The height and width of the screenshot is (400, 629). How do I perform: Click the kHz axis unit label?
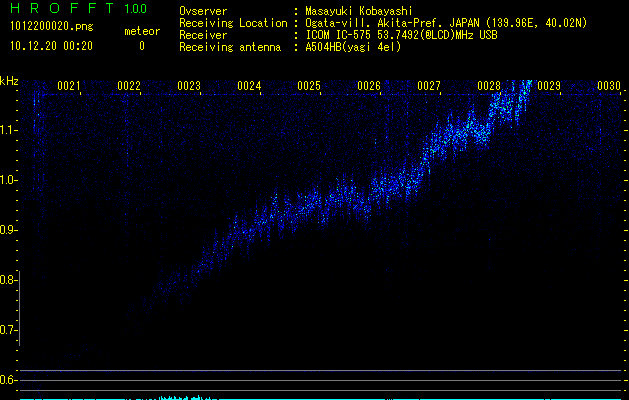tap(9, 81)
